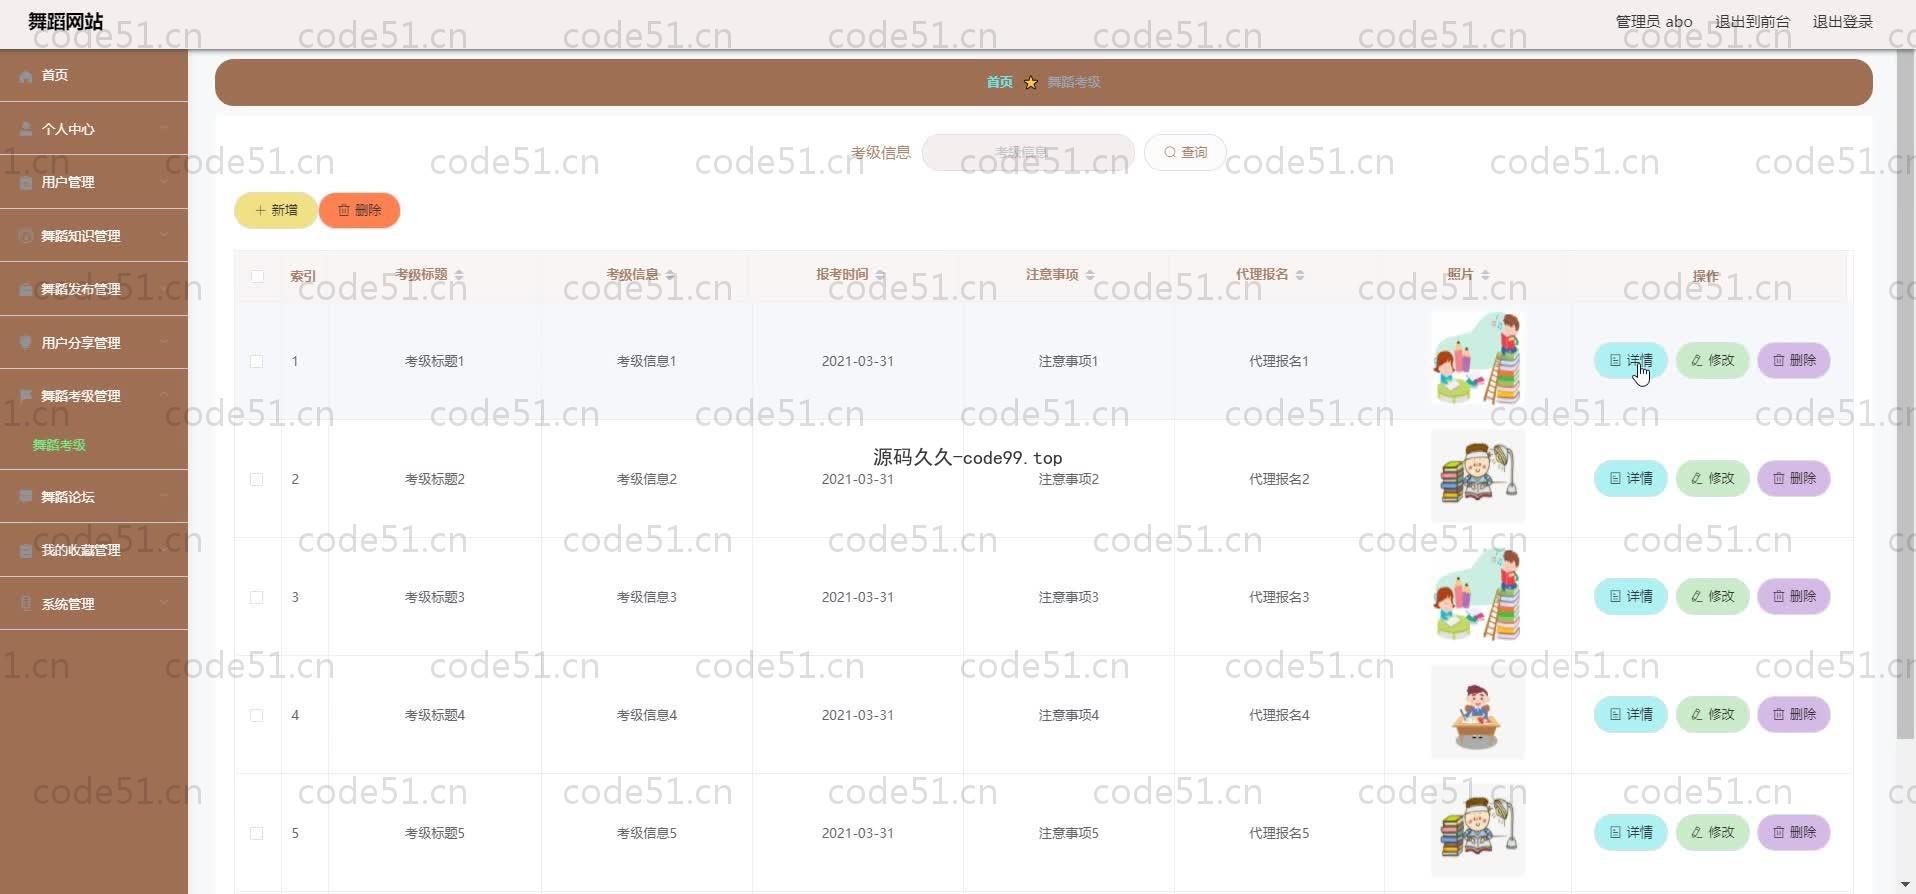Click the 考级信息 search input field

tap(1028, 152)
